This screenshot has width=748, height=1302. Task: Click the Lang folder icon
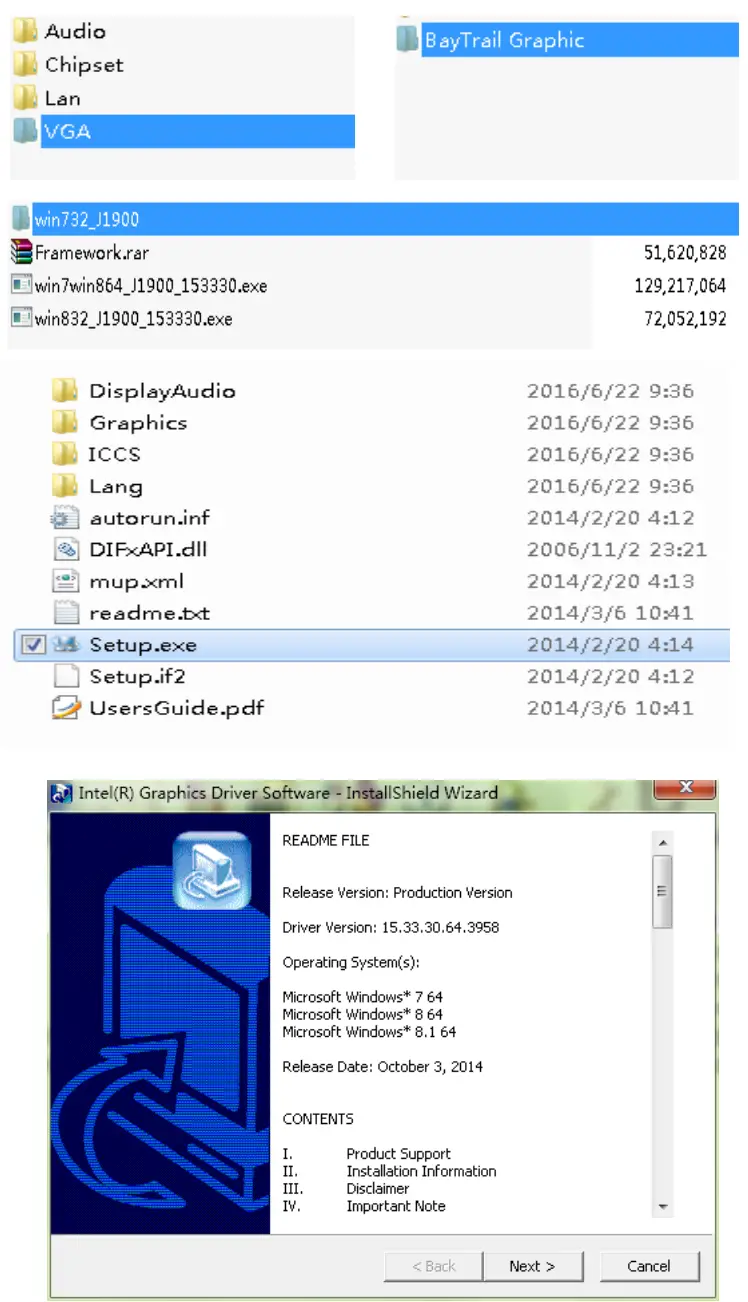(65, 486)
